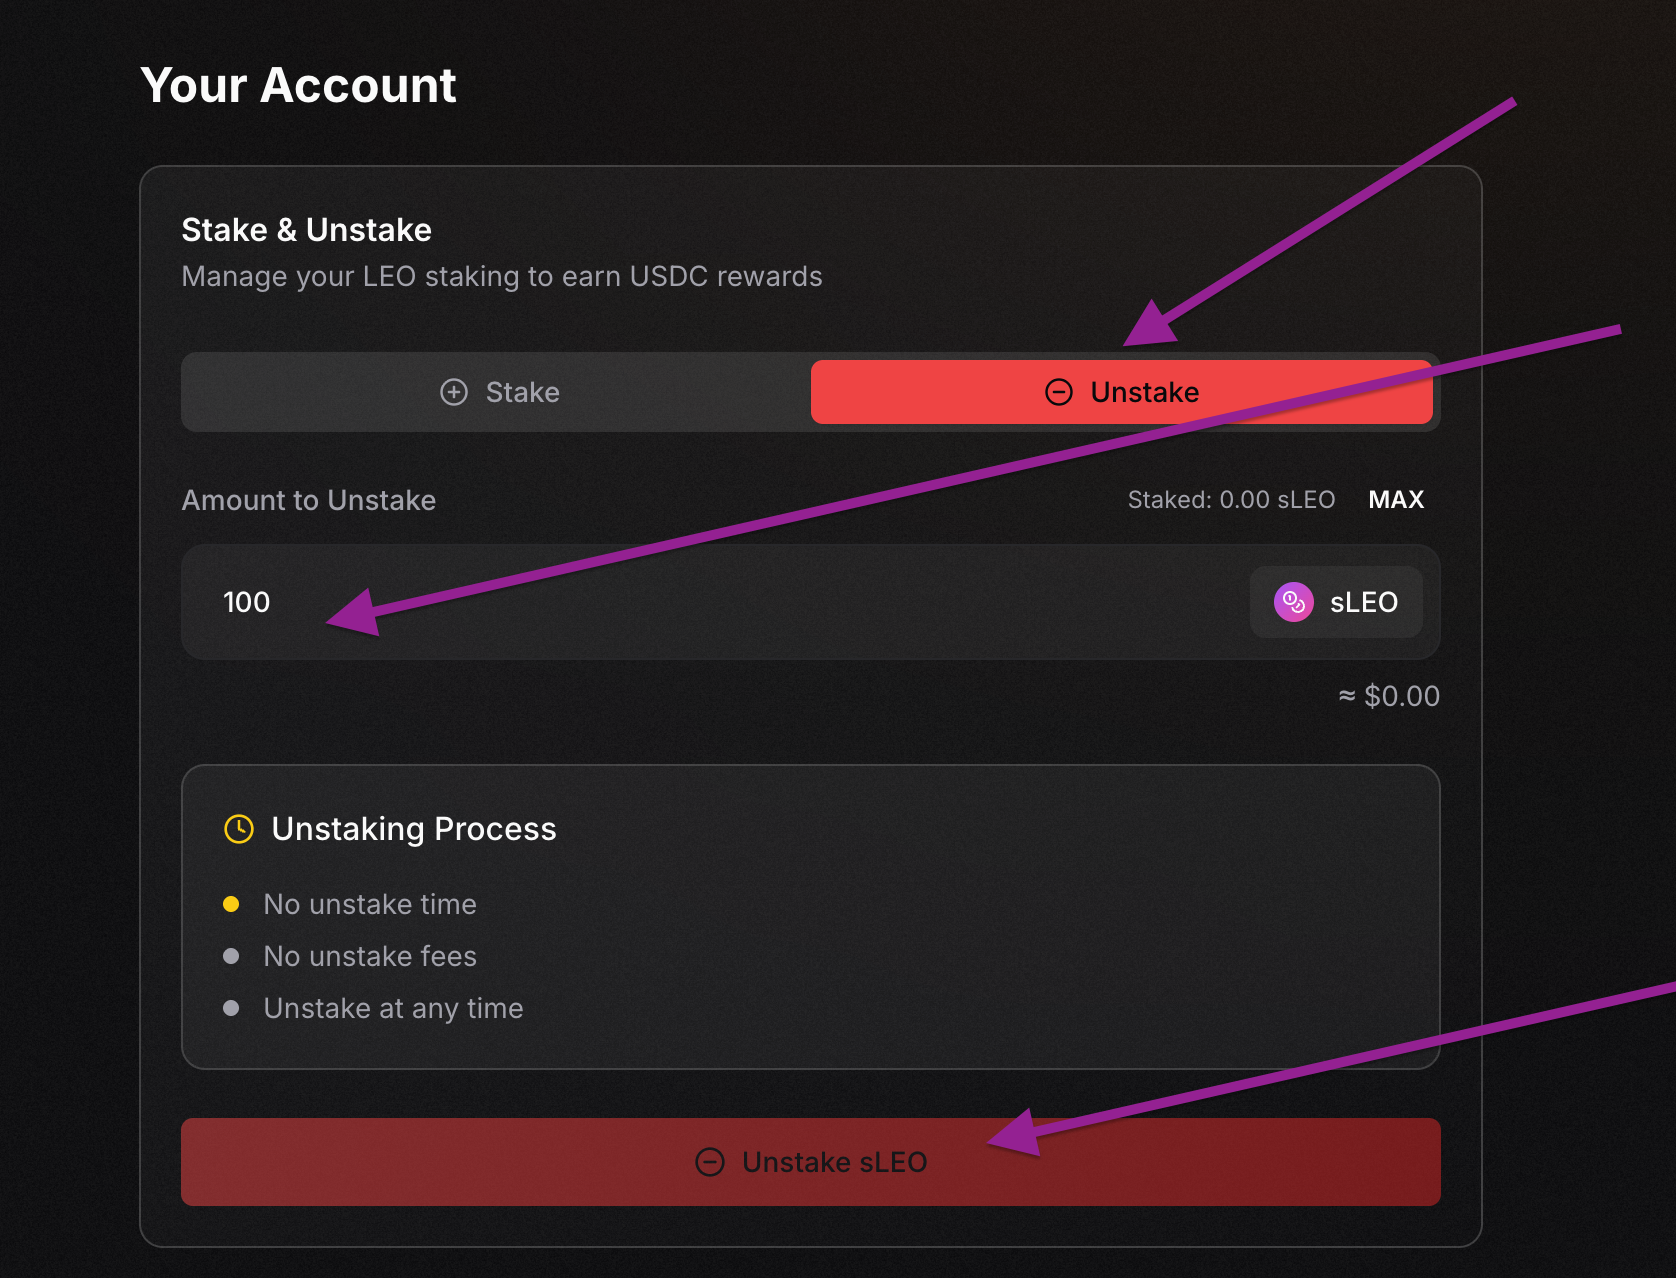Click the Staked: 0.00 sLEO balance text
Image resolution: width=1676 pixels, height=1278 pixels.
1231,500
